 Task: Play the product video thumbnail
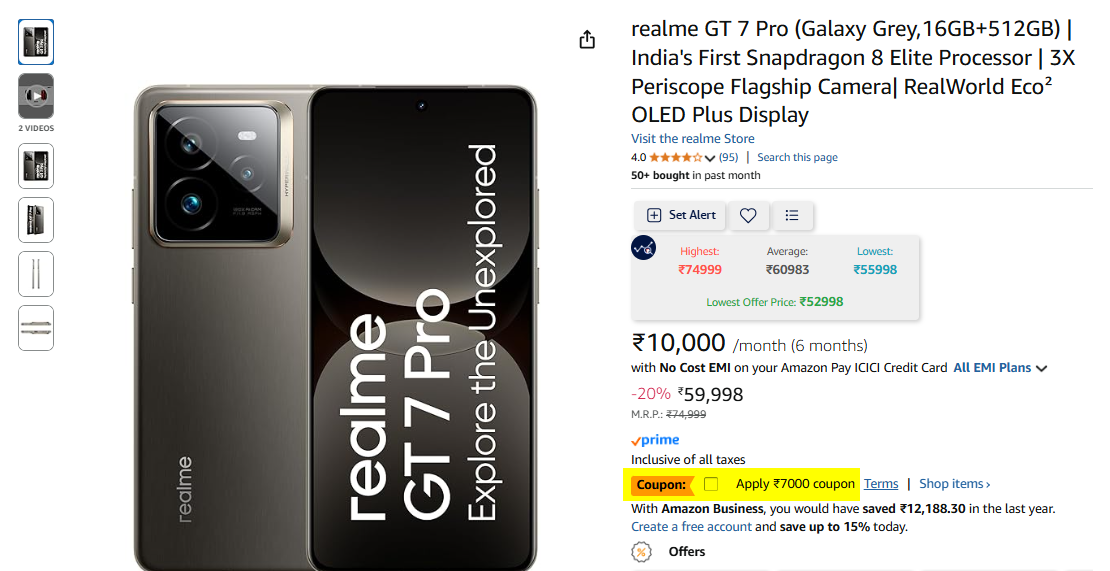35,96
